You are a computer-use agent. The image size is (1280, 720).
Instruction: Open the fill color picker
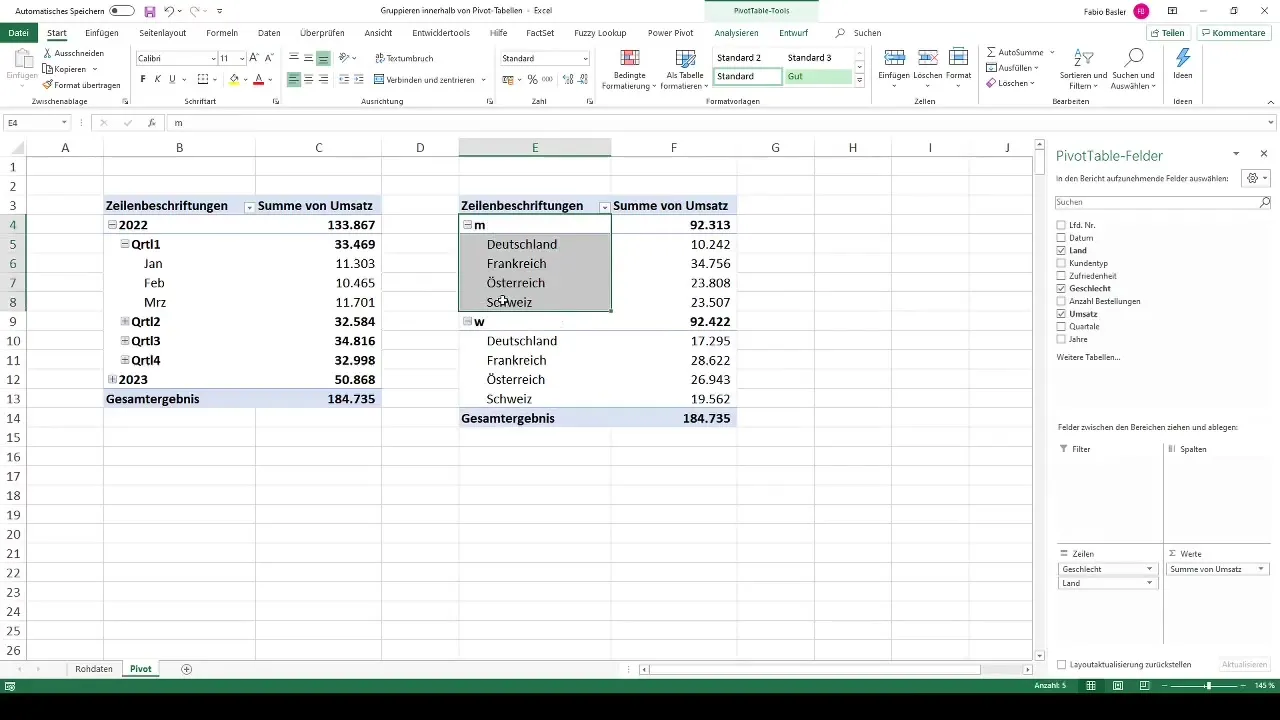(247, 79)
